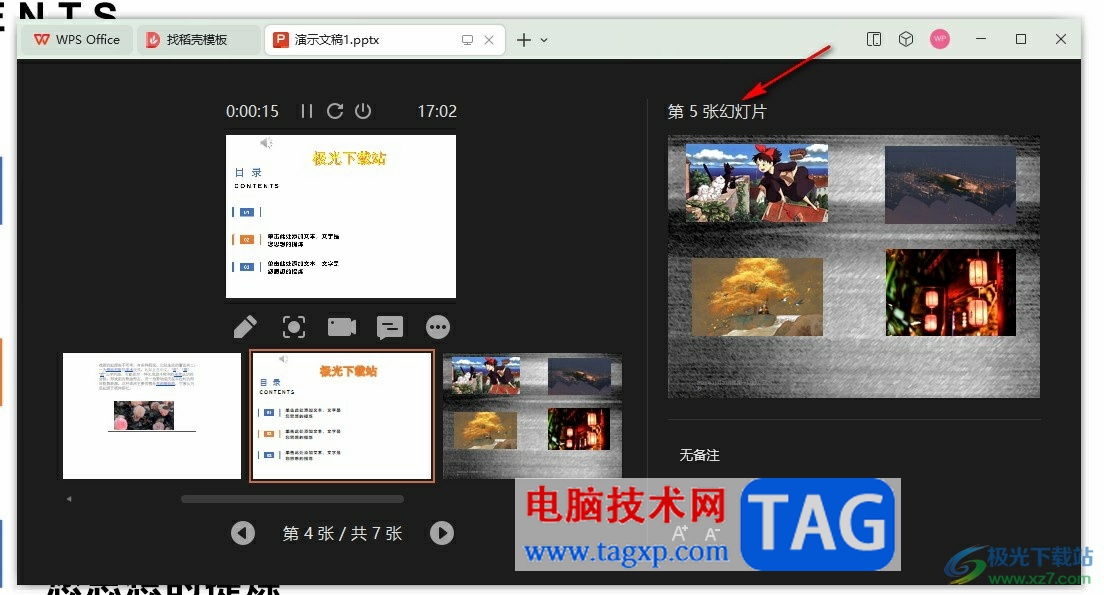Viewport: 1104px width, 595px height.
Task: Click the left scroll arrow of the thumbnail strip
Action: pyautogui.click(x=69, y=499)
